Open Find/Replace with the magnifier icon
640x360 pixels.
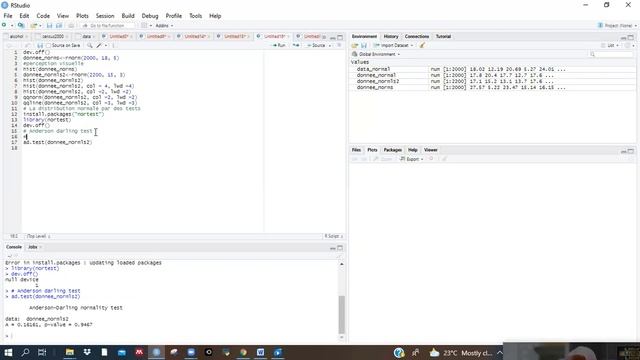click(x=89, y=45)
